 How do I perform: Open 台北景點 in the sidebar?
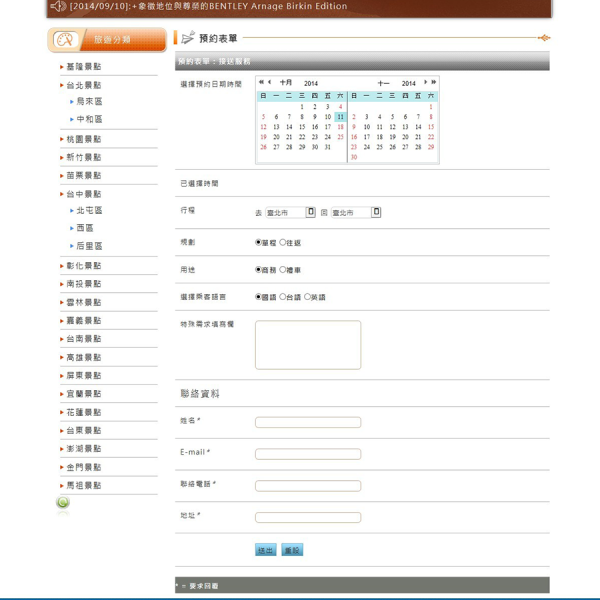click(84, 85)
